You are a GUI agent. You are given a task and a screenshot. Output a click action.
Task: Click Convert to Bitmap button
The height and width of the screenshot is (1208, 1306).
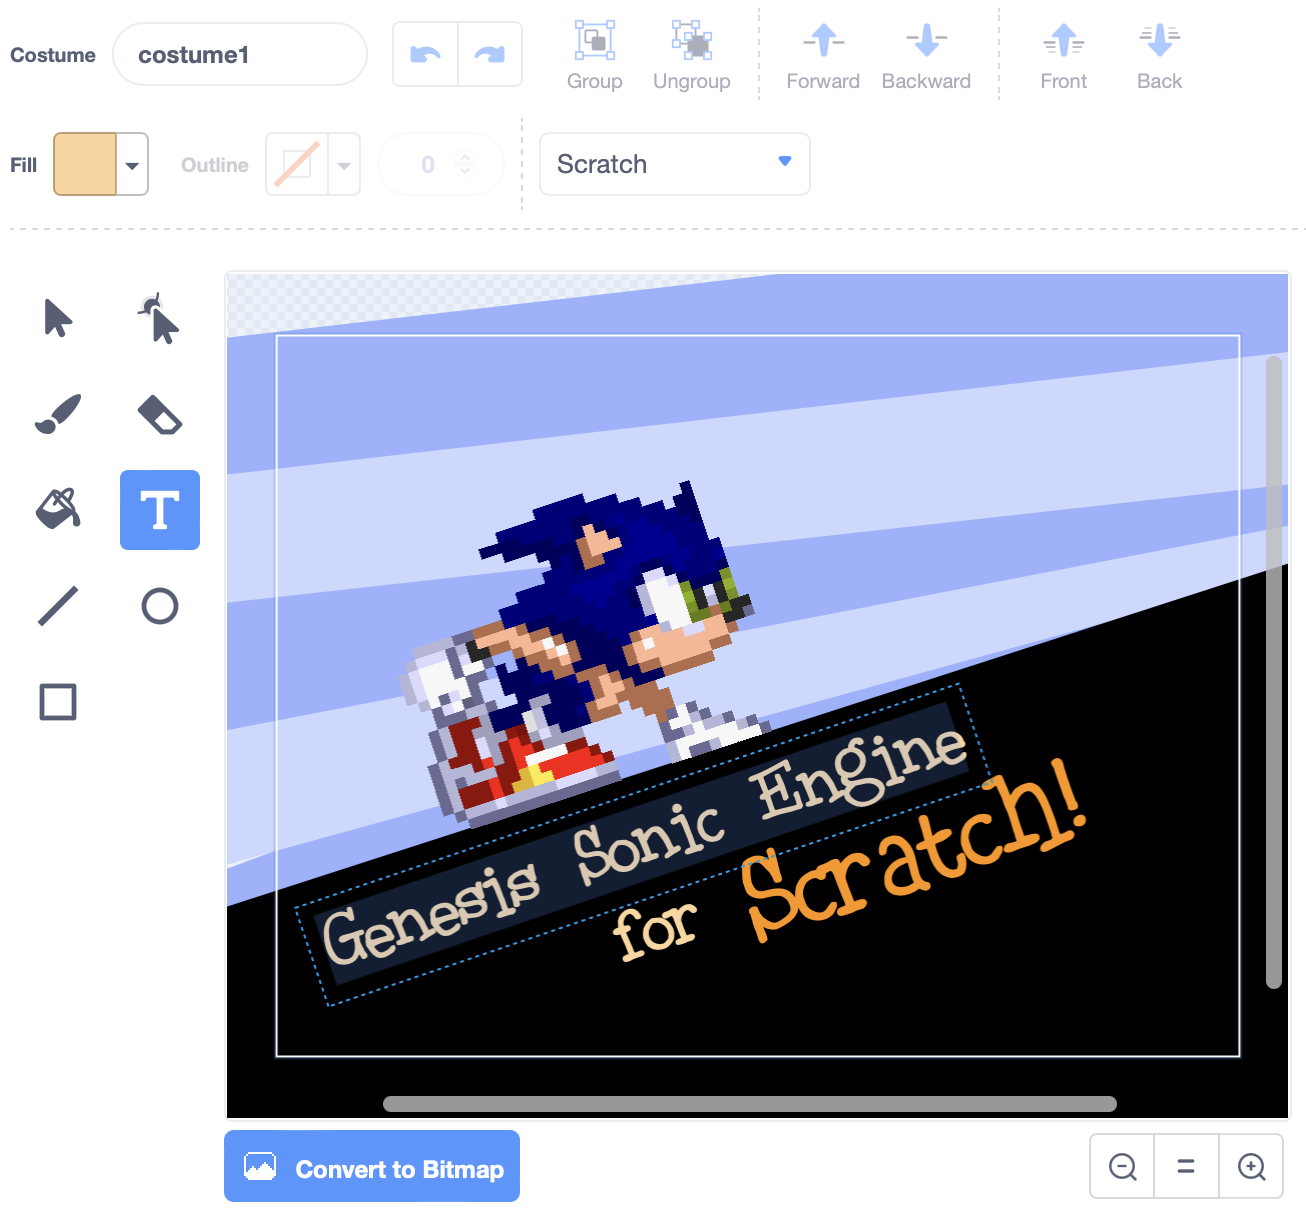(x=372, y=1166)
